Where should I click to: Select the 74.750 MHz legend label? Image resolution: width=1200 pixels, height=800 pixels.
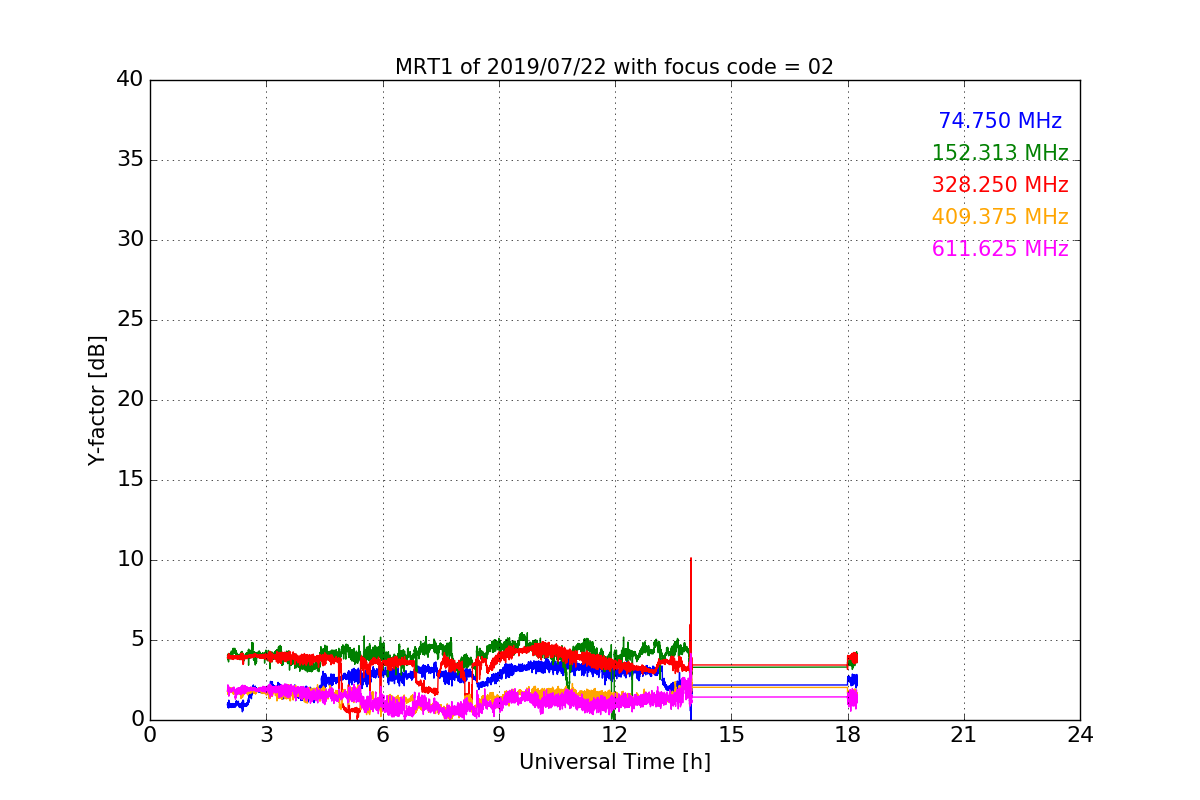1000,121
